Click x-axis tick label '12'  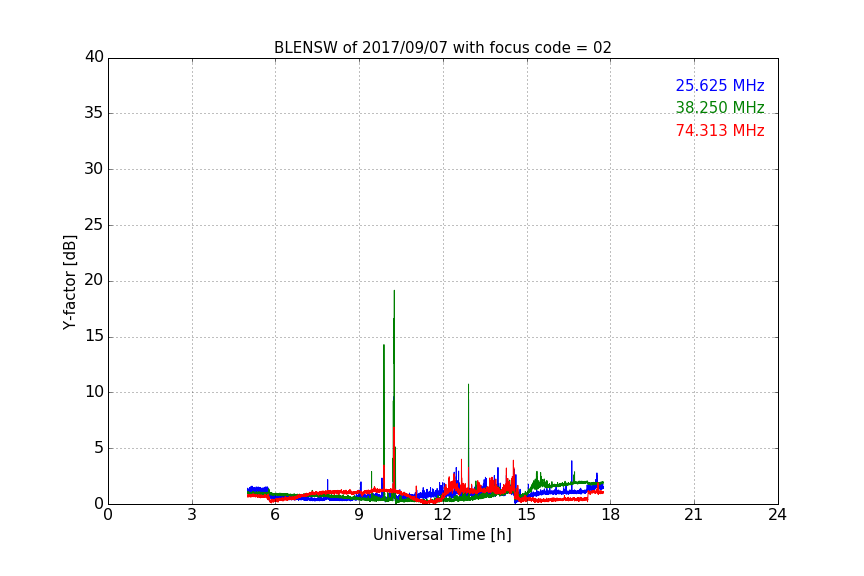click(443, 515)
